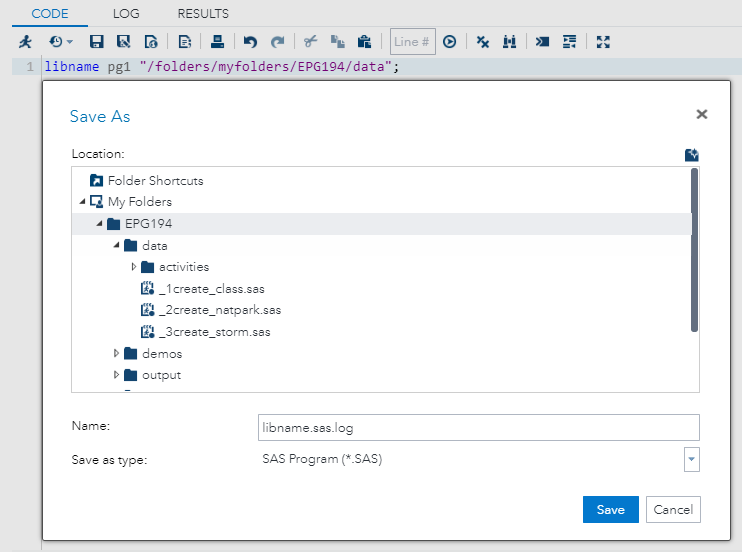
Task: Clear all code with the X icon
Action: click(x=483, y=42)
